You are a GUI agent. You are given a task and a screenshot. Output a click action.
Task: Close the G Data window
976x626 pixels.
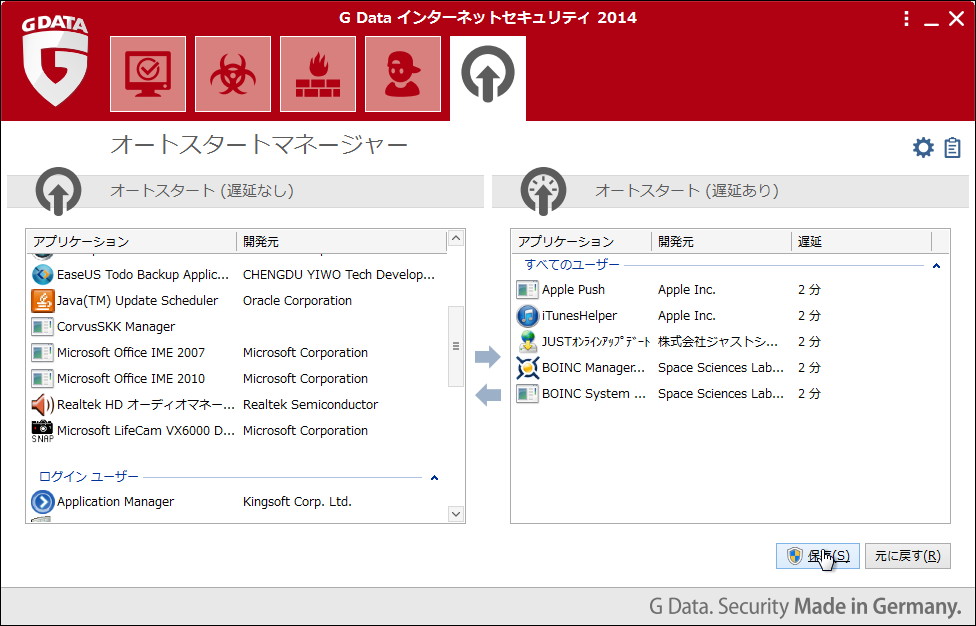coord(957,19)
